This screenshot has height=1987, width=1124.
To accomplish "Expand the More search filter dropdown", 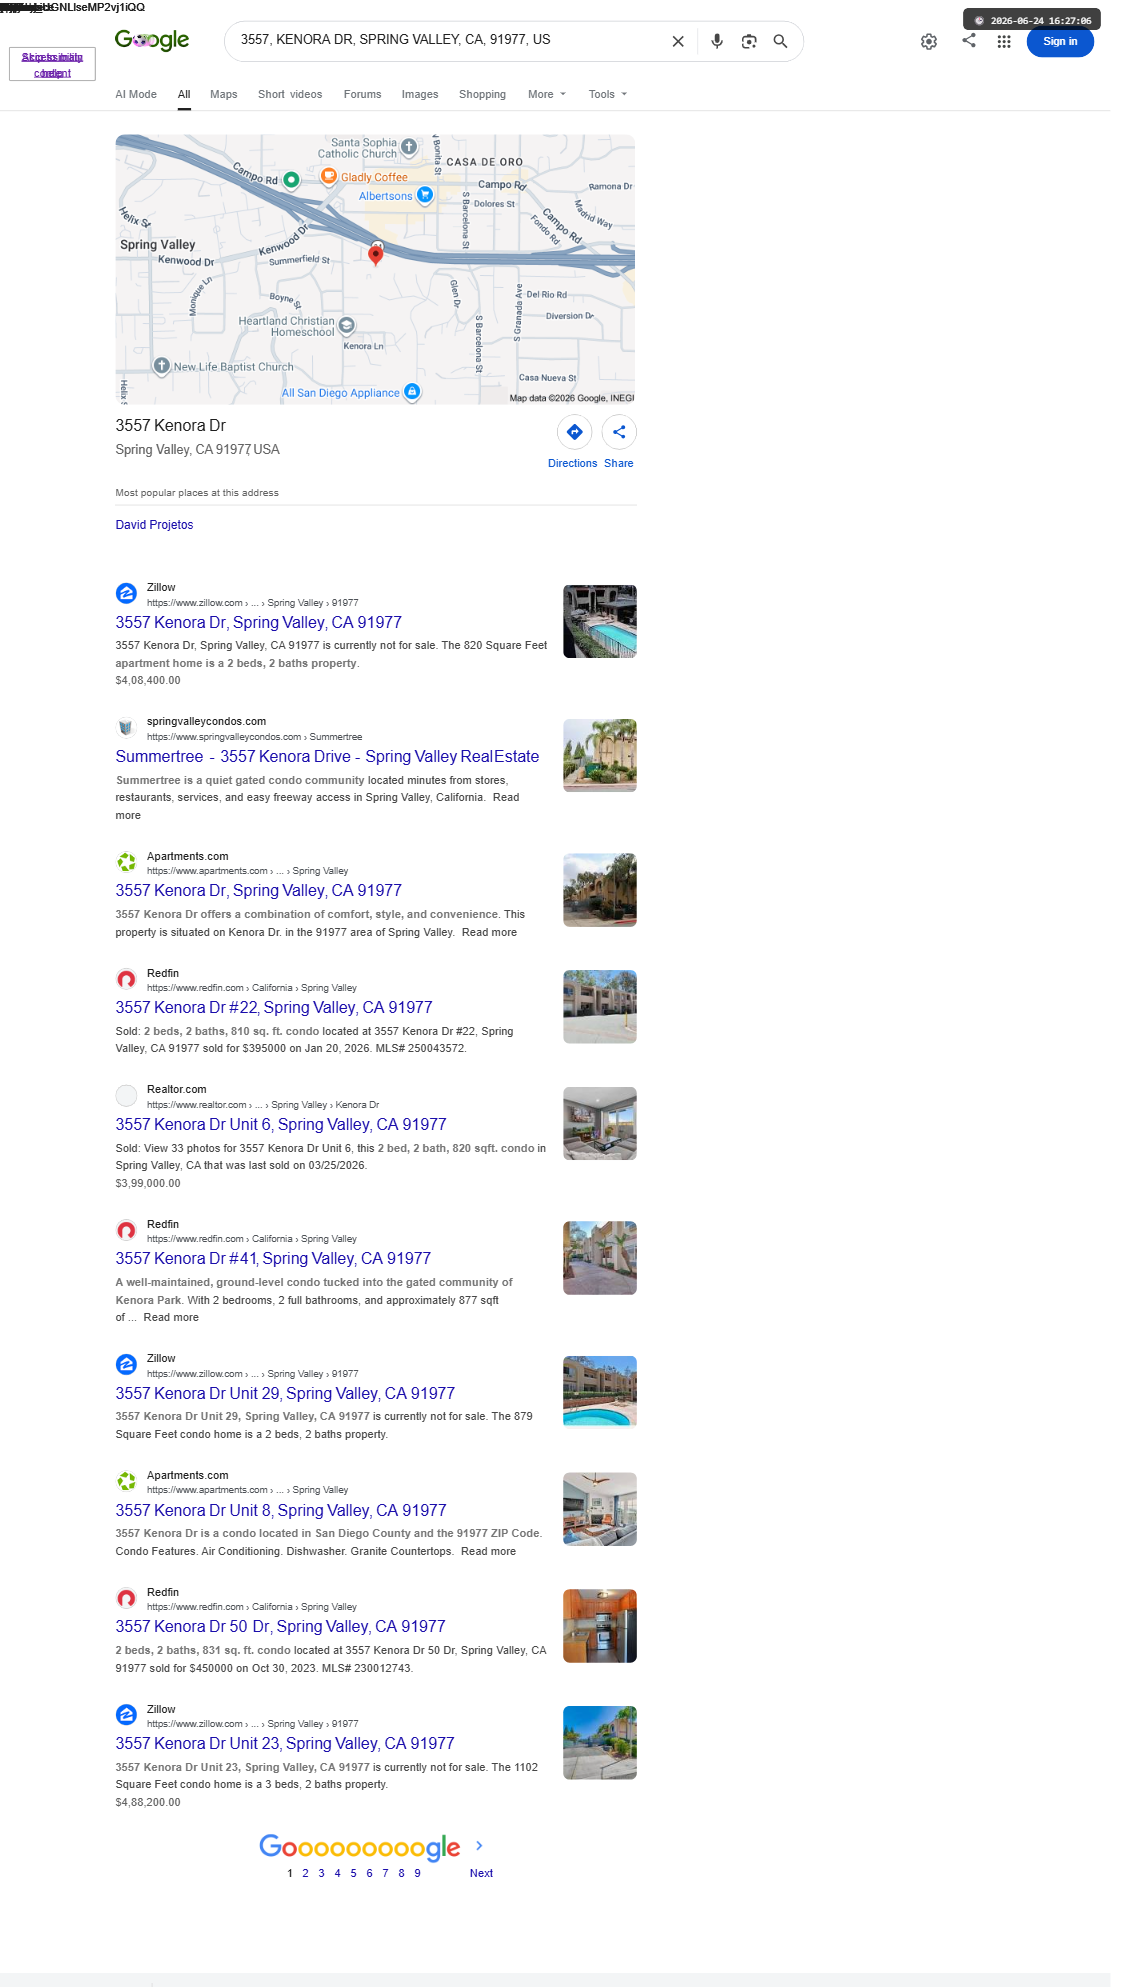I will [547, 94].
